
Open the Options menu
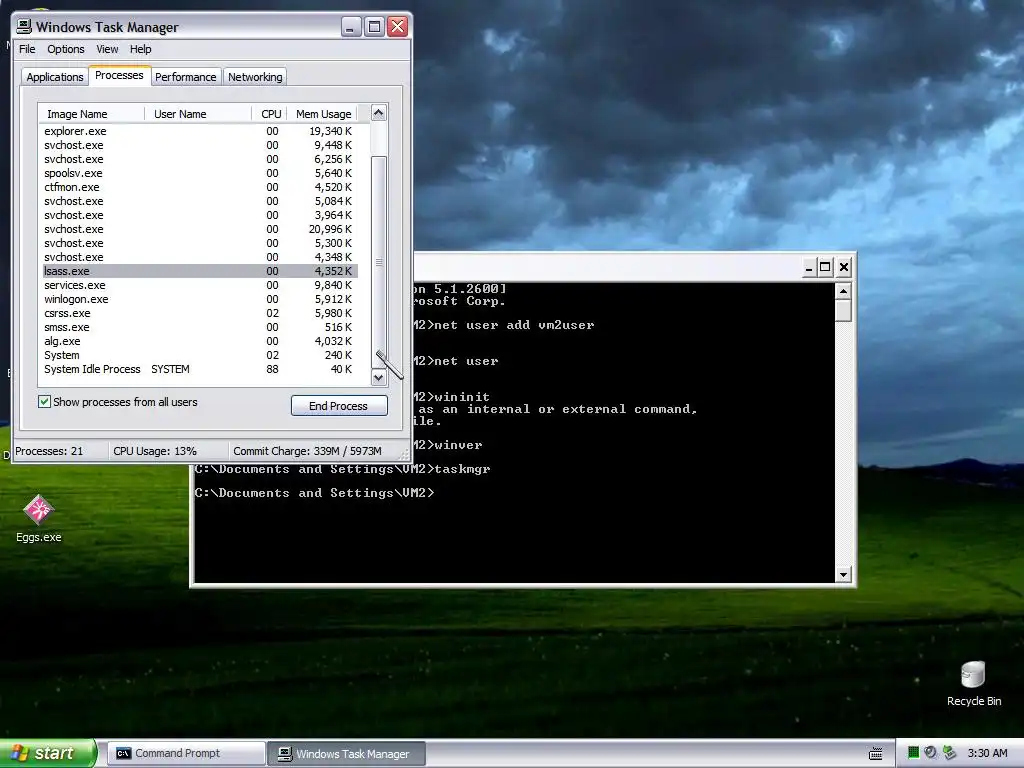pos(65,49)
